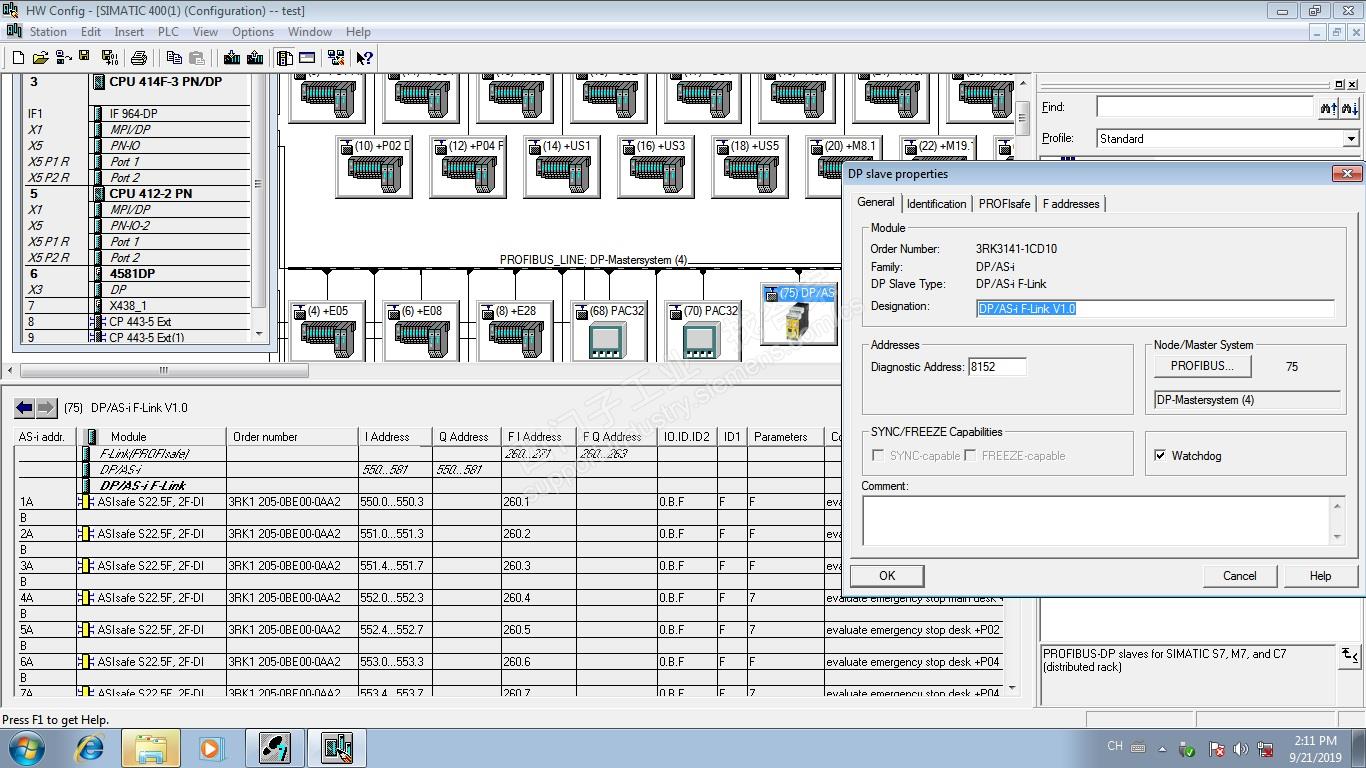This screenshot has width=1366, height=768.
Task: Open Windows Explorer from the taskbar
Action: point(151,748)
